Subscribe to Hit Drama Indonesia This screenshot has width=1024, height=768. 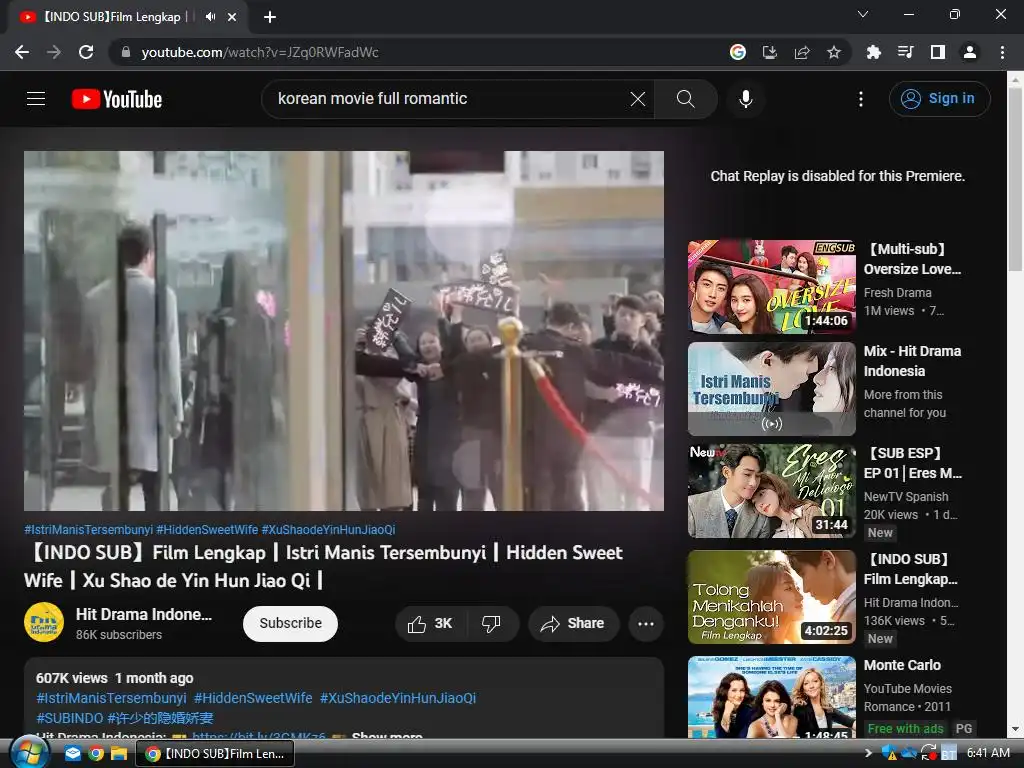pos(290,624)
